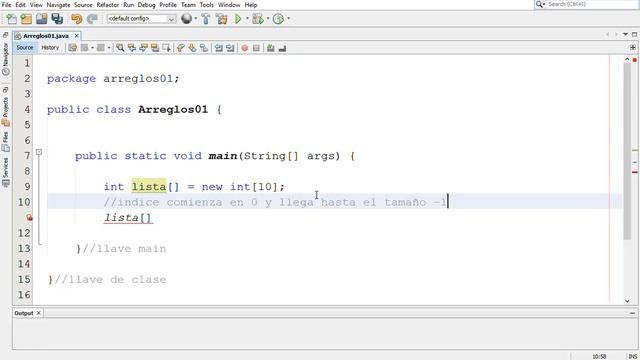
Task: Expand the Profile project dropdown arrow
Action: [x=289, y=19]
